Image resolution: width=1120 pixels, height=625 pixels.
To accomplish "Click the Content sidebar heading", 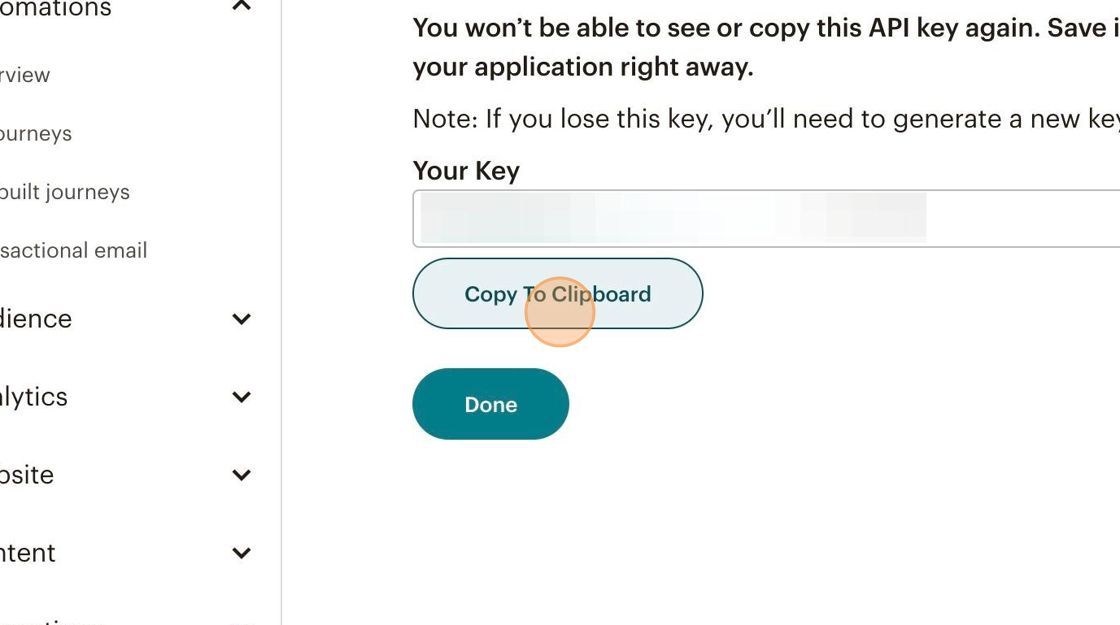I will point(28,553).
